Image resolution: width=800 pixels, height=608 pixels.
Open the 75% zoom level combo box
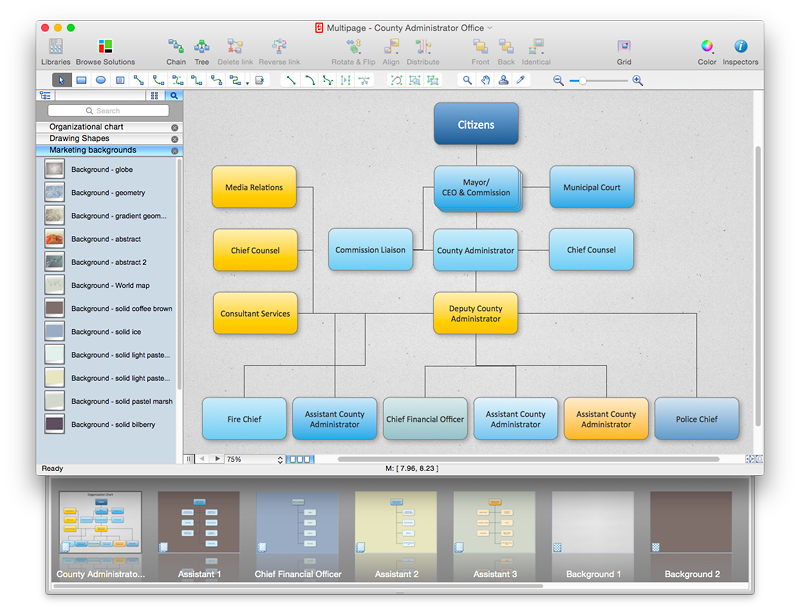click(255, 459)
